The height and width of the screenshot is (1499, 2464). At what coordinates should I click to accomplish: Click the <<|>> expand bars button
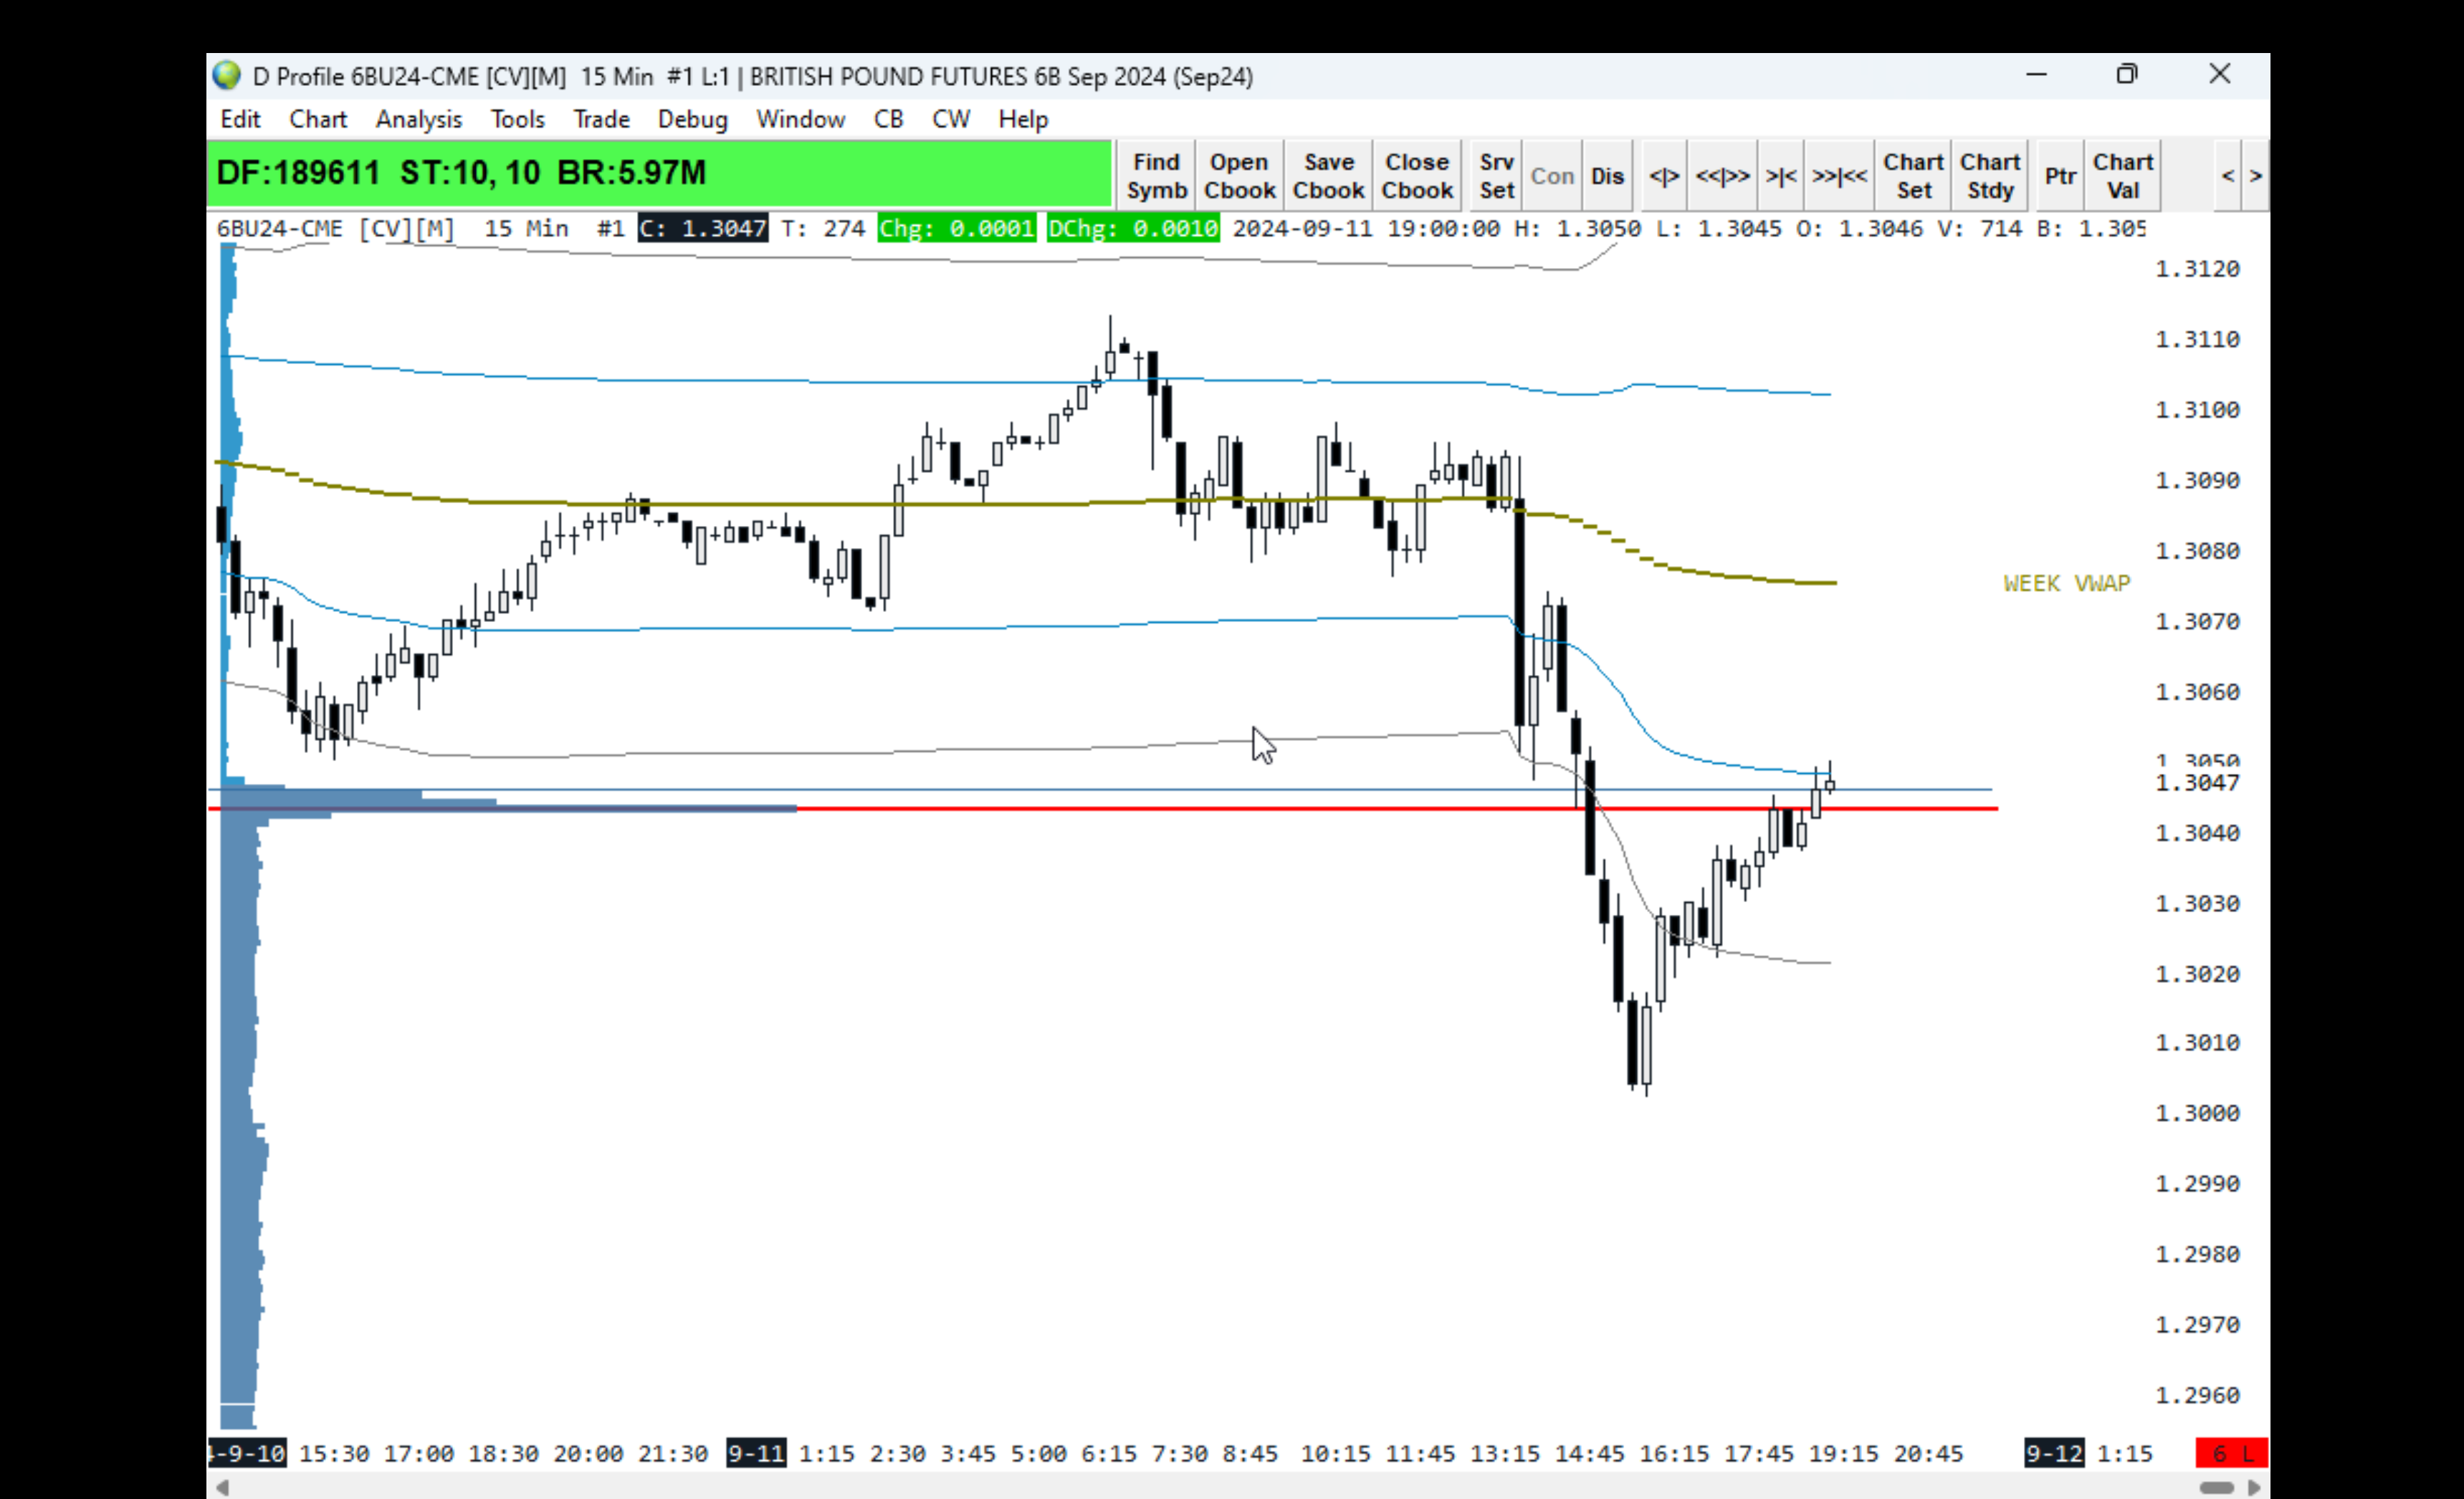click(x=1722, y=176)
